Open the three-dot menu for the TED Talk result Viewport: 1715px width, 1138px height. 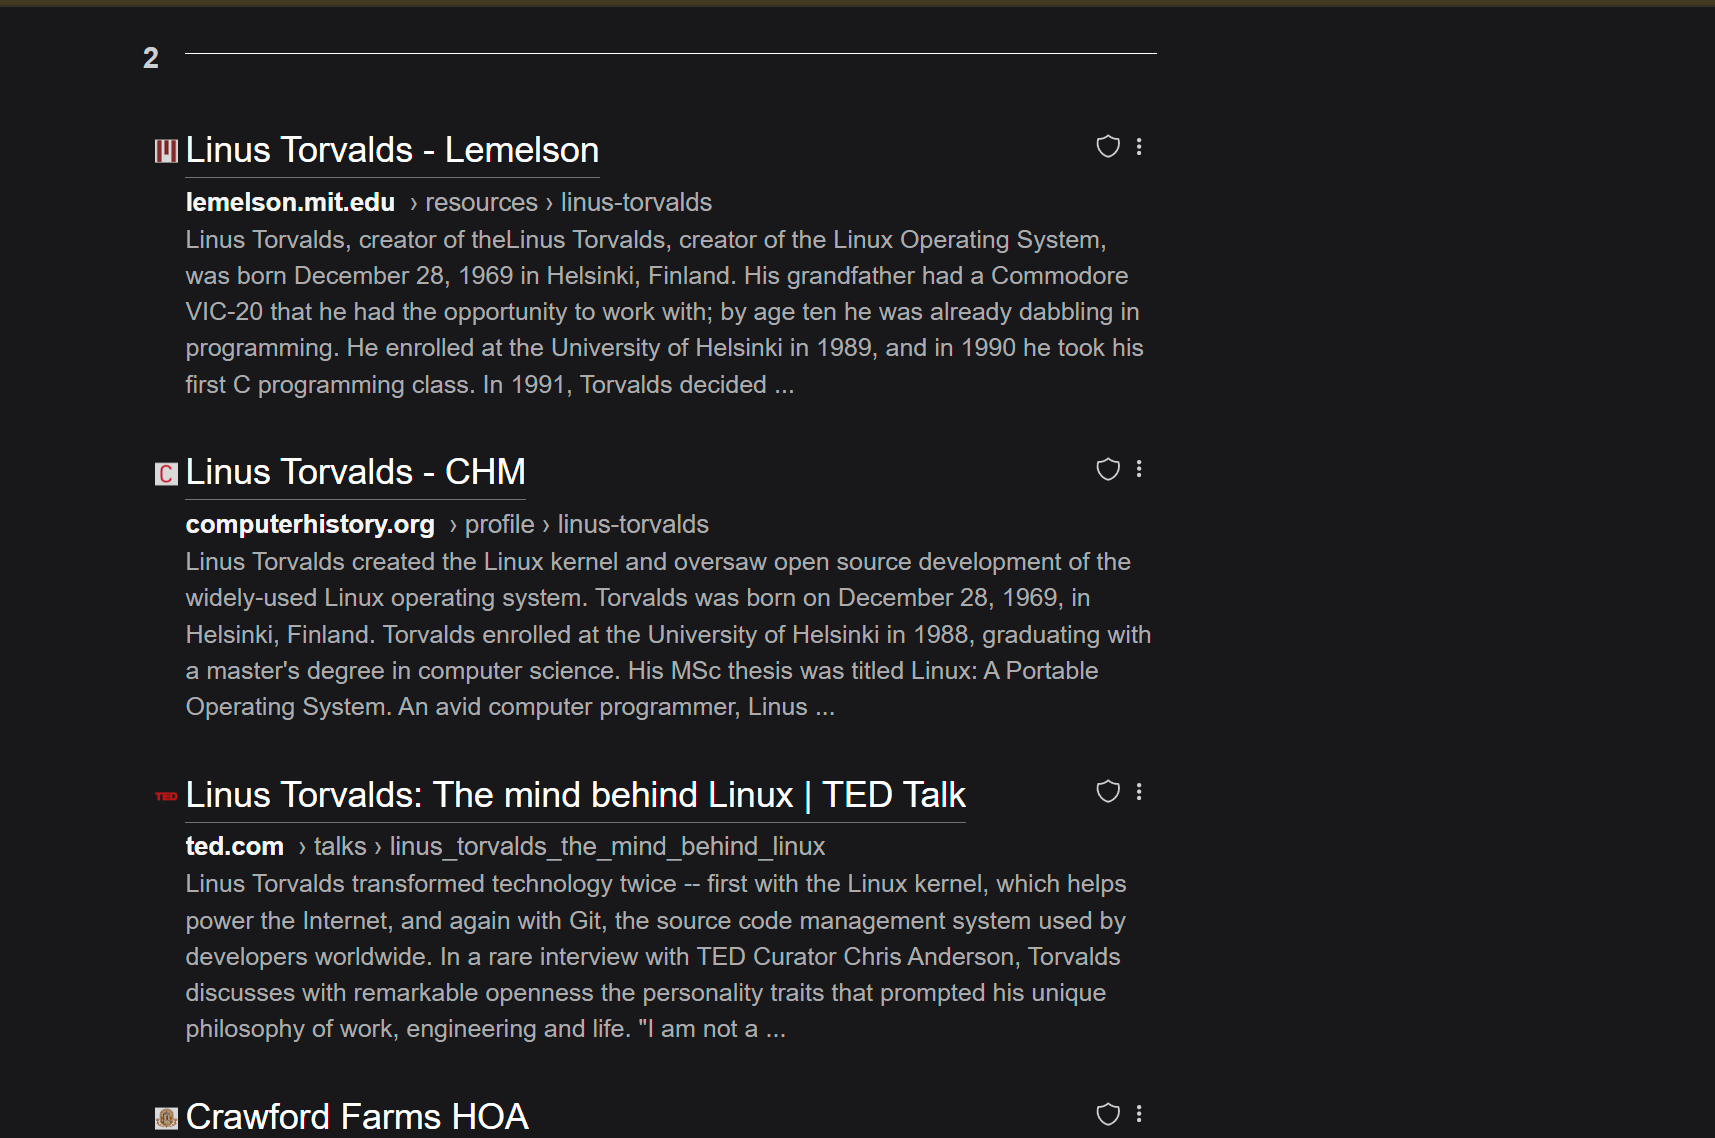click(1139, 792)
